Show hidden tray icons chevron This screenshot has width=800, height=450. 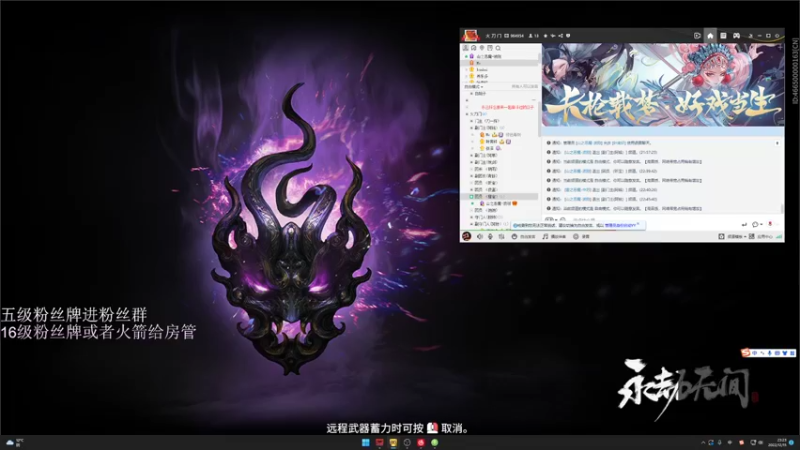click(703, 442)
